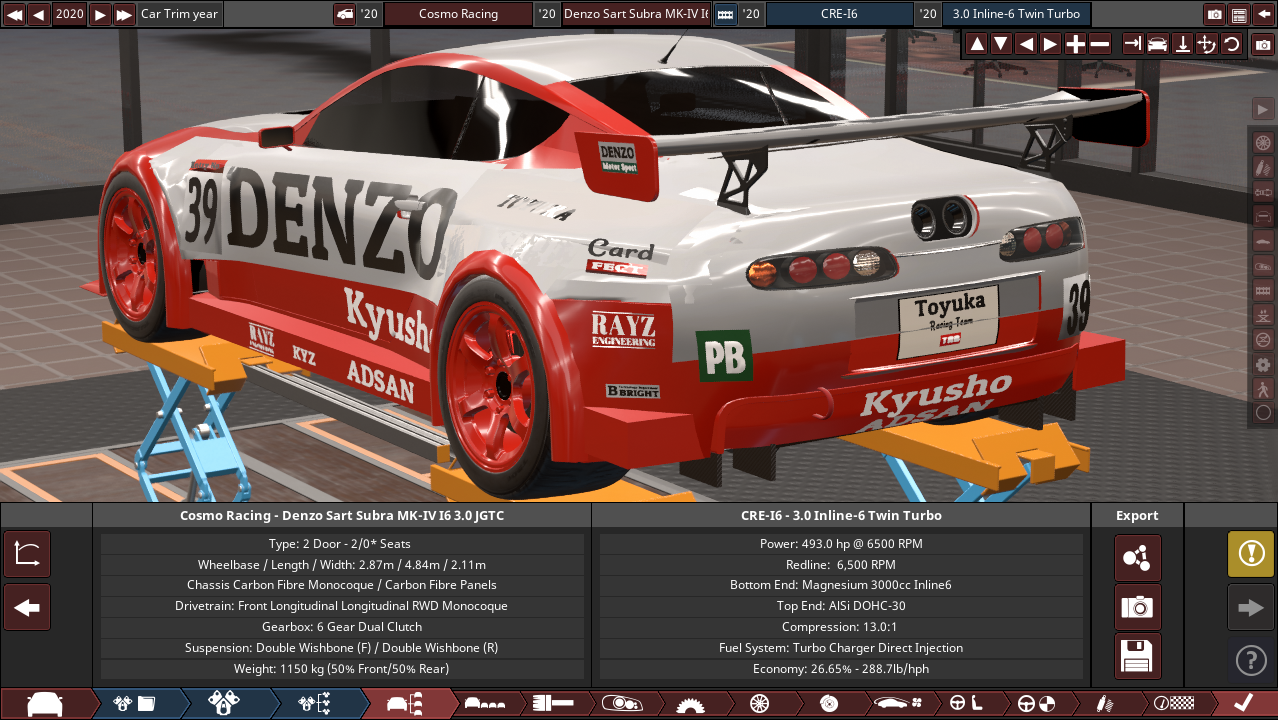Open the engine flowchart tab

tap(315, 704)
